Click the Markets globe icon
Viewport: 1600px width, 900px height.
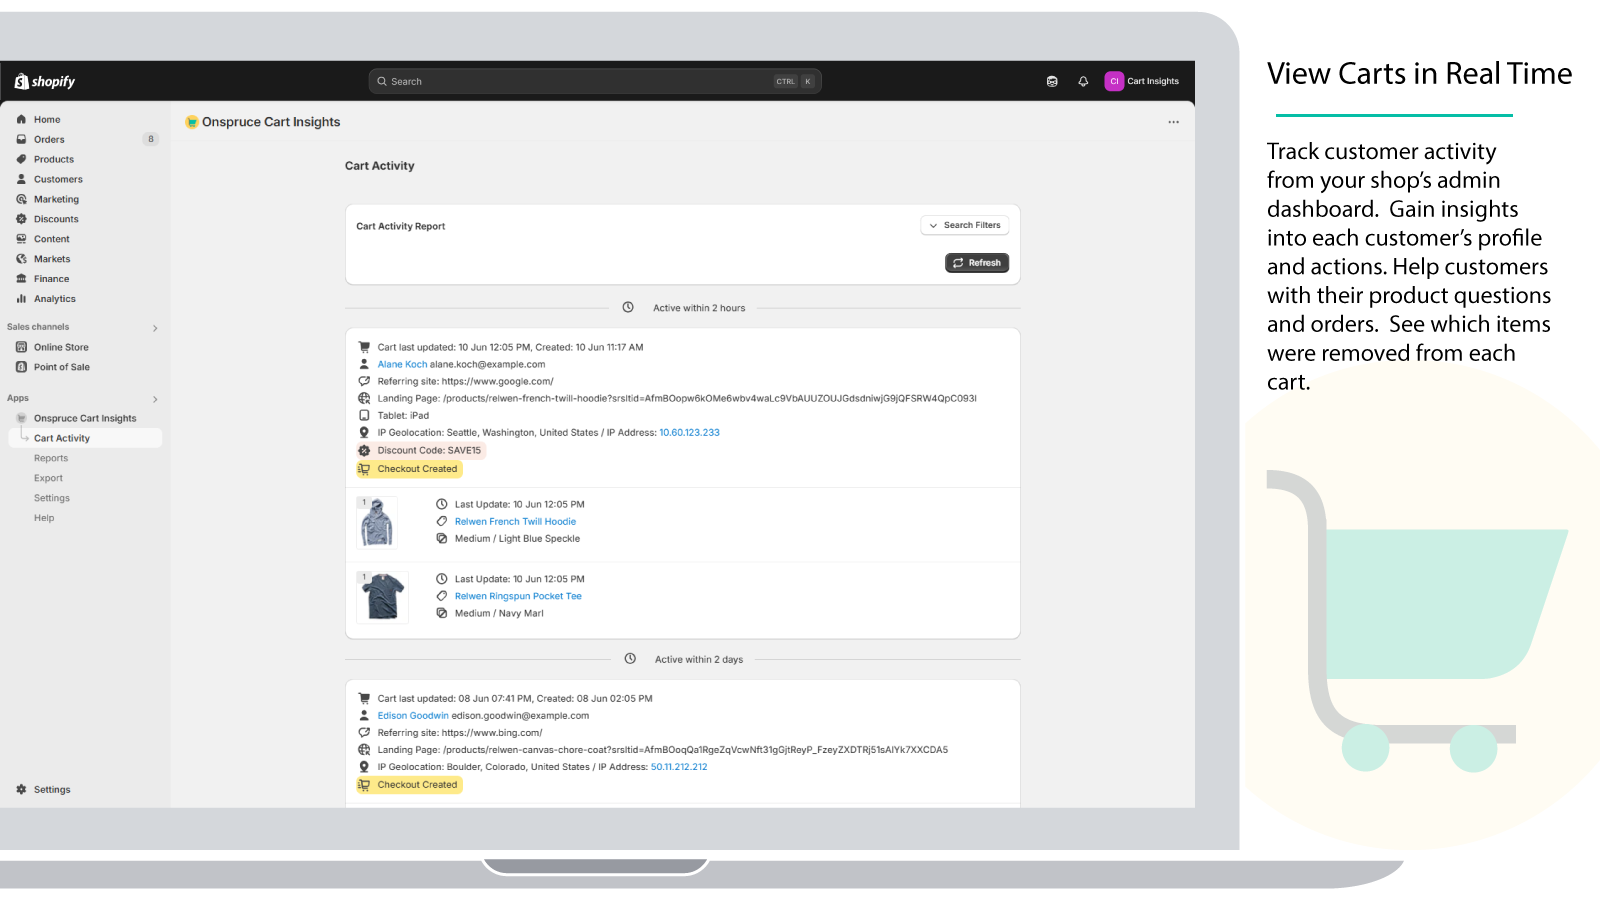pyautogui.click(x=21, y=259)
